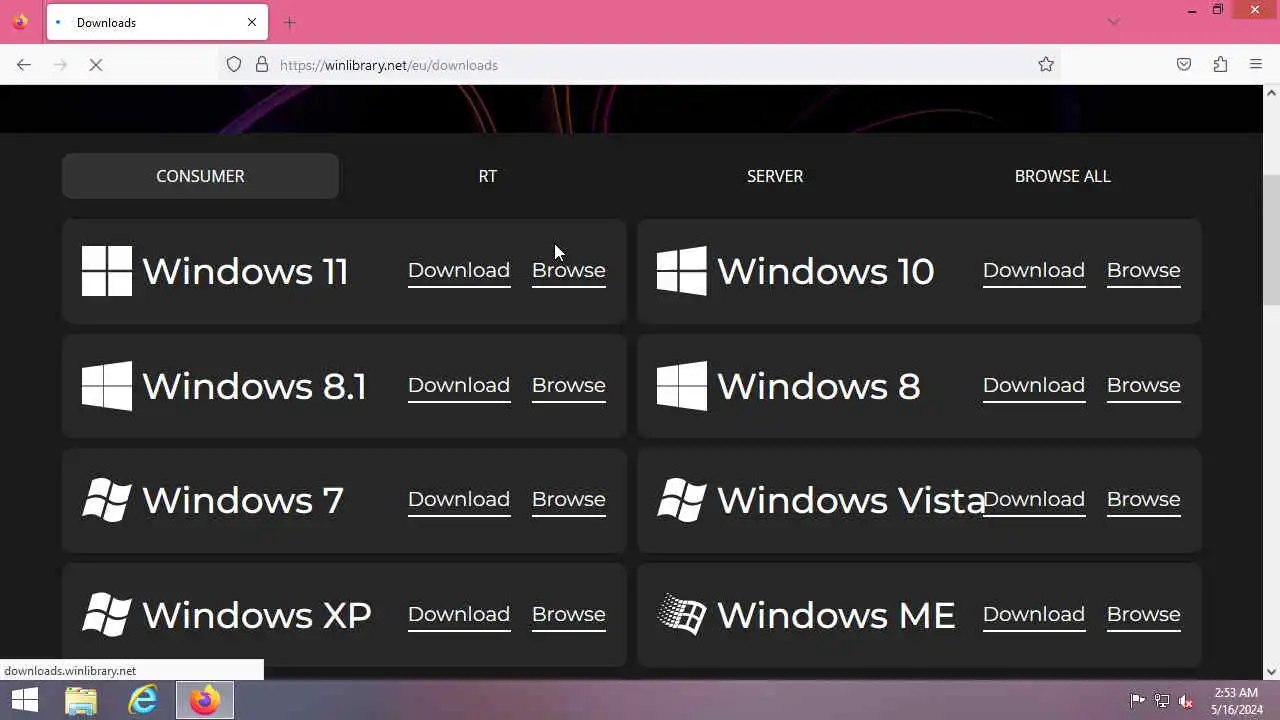Image resolution: width=1280 pixels, height=720 pixels.
Task: Click the Windows 8.1 logo icon
Action: (x=107, y=386)
